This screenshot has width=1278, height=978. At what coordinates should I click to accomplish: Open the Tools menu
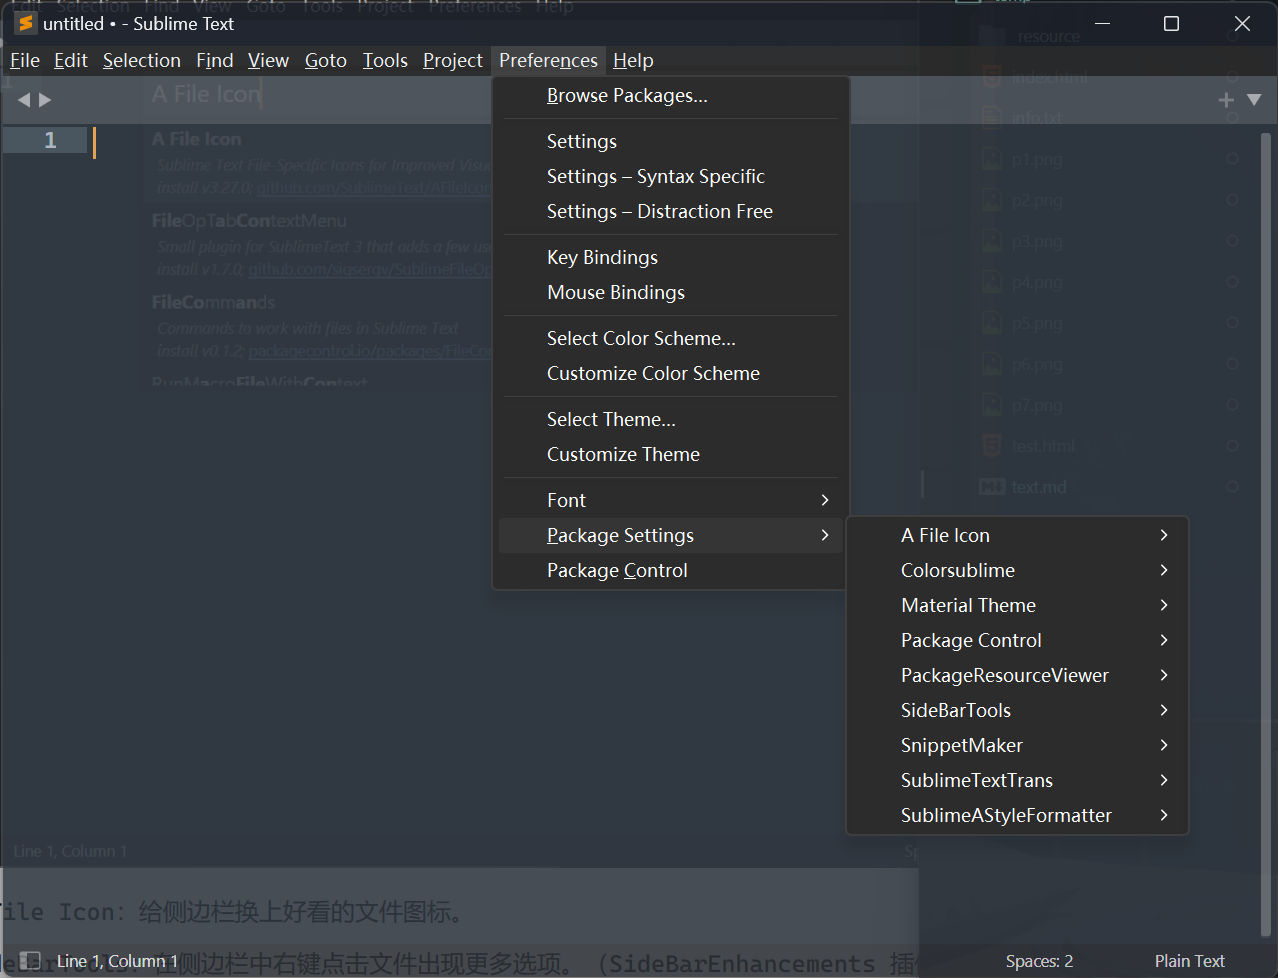[x=385, y=61]
